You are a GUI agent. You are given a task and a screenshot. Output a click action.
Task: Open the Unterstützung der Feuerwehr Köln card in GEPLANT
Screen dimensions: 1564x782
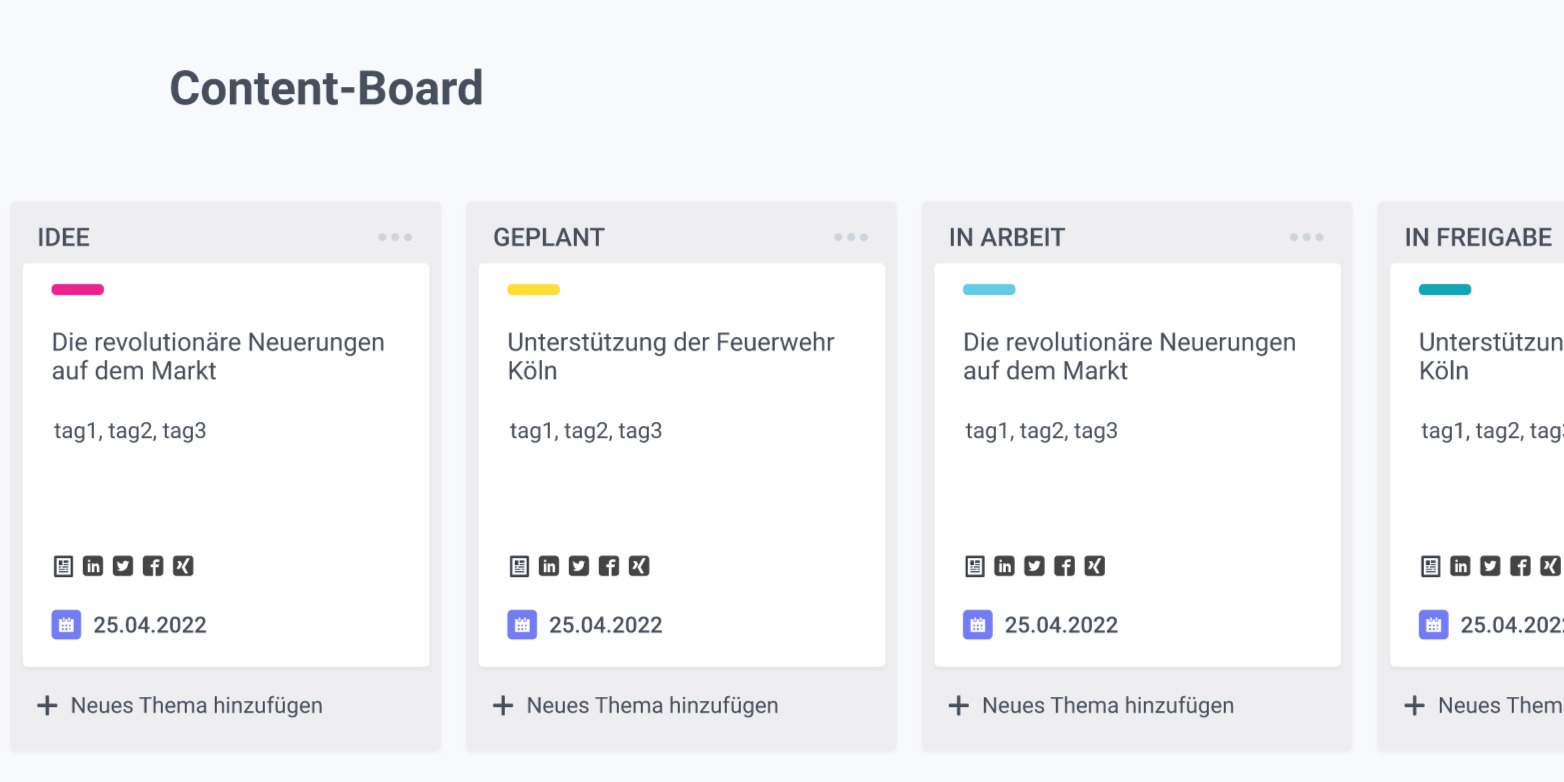(682, 465)
